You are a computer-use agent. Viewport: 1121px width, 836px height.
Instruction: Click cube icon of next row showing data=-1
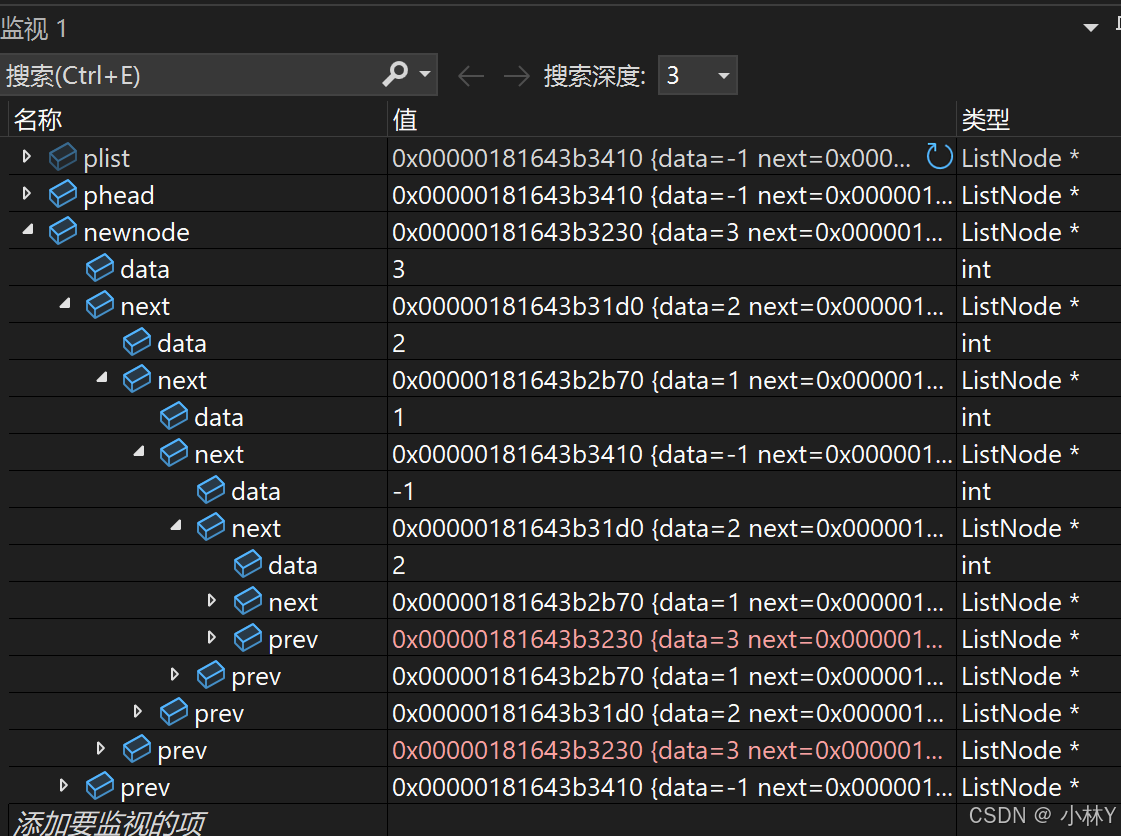point(174,453)
